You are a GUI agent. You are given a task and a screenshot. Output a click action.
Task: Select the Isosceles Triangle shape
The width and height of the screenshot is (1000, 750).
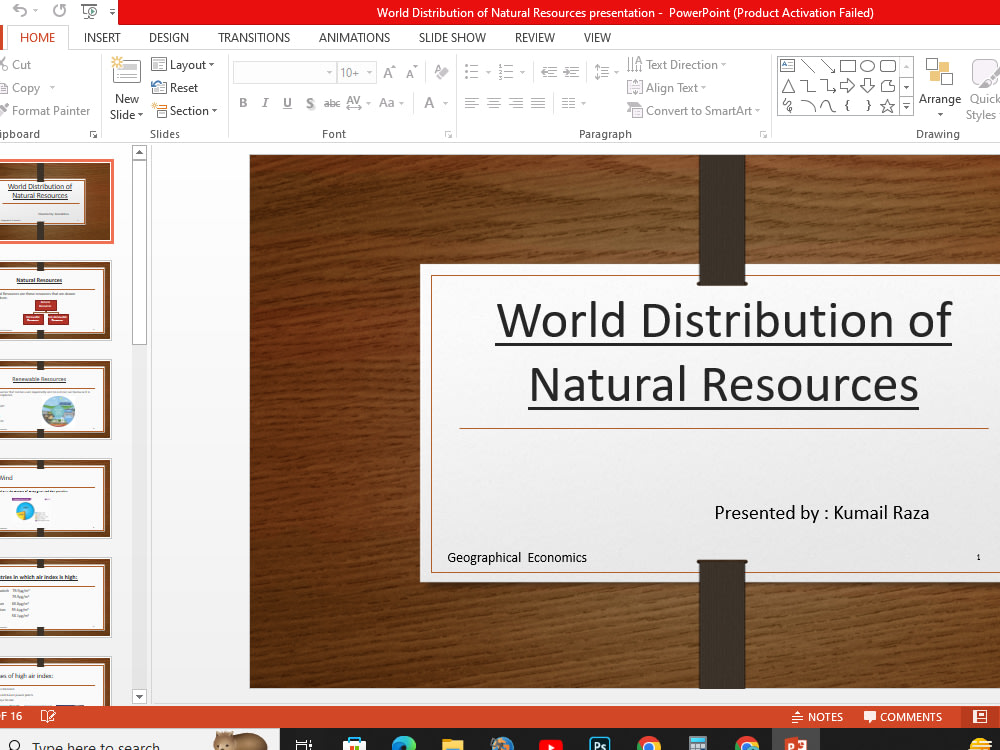tap(788, 86)
